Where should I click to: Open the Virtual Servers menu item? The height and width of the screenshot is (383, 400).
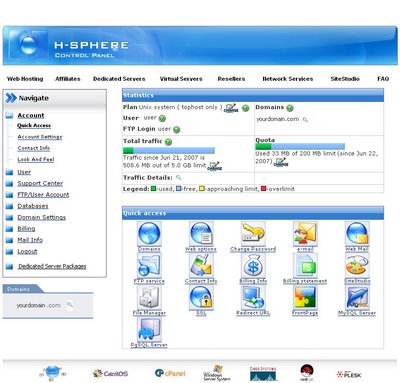[181, 79]
